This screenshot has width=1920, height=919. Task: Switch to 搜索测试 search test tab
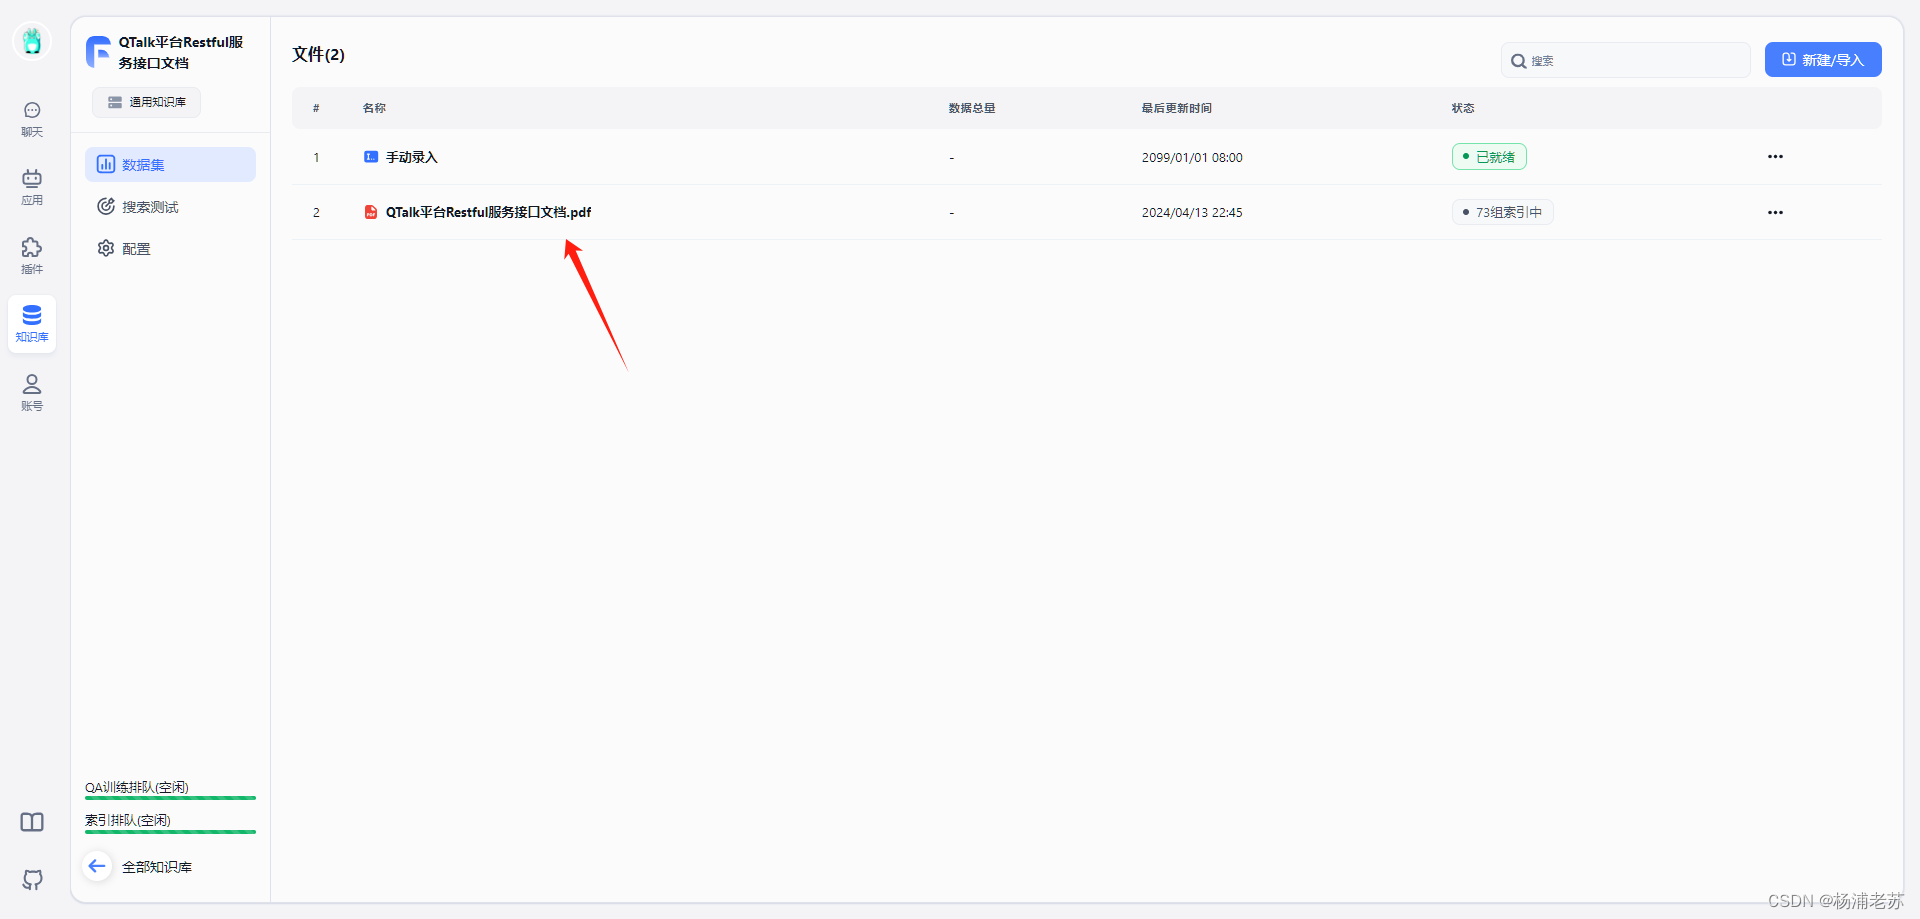[170, 207]
